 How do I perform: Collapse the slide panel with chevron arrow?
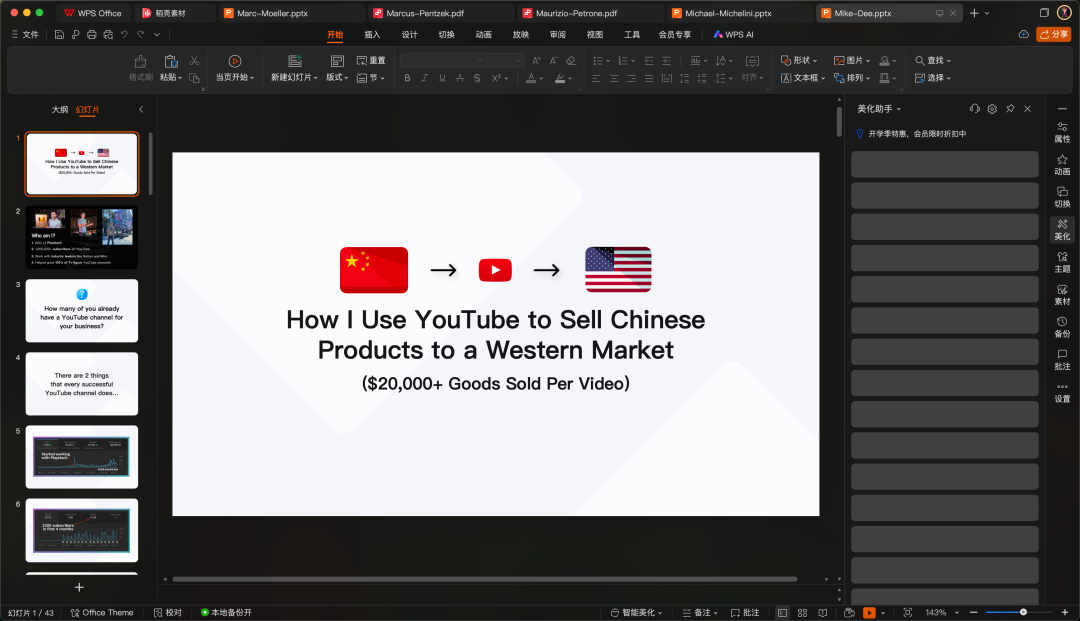141,109
